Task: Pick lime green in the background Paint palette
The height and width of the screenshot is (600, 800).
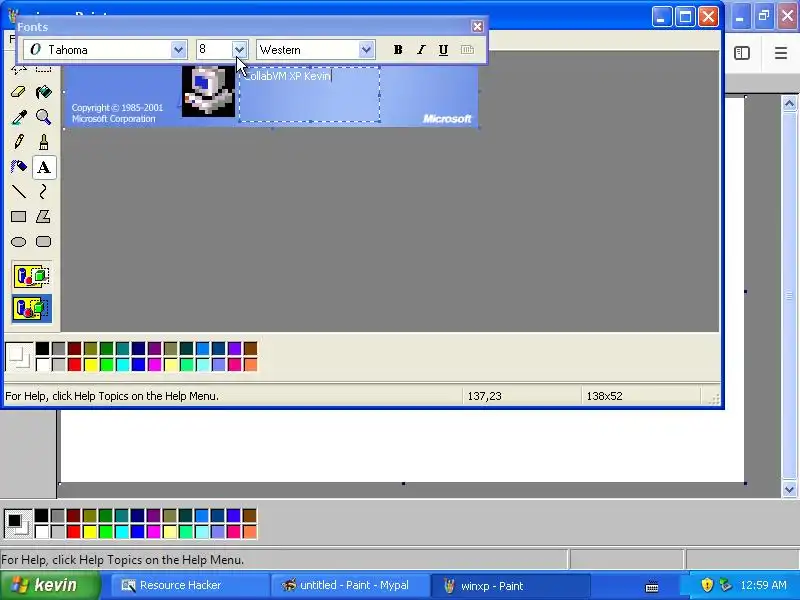Action: (x=106, y=532)
